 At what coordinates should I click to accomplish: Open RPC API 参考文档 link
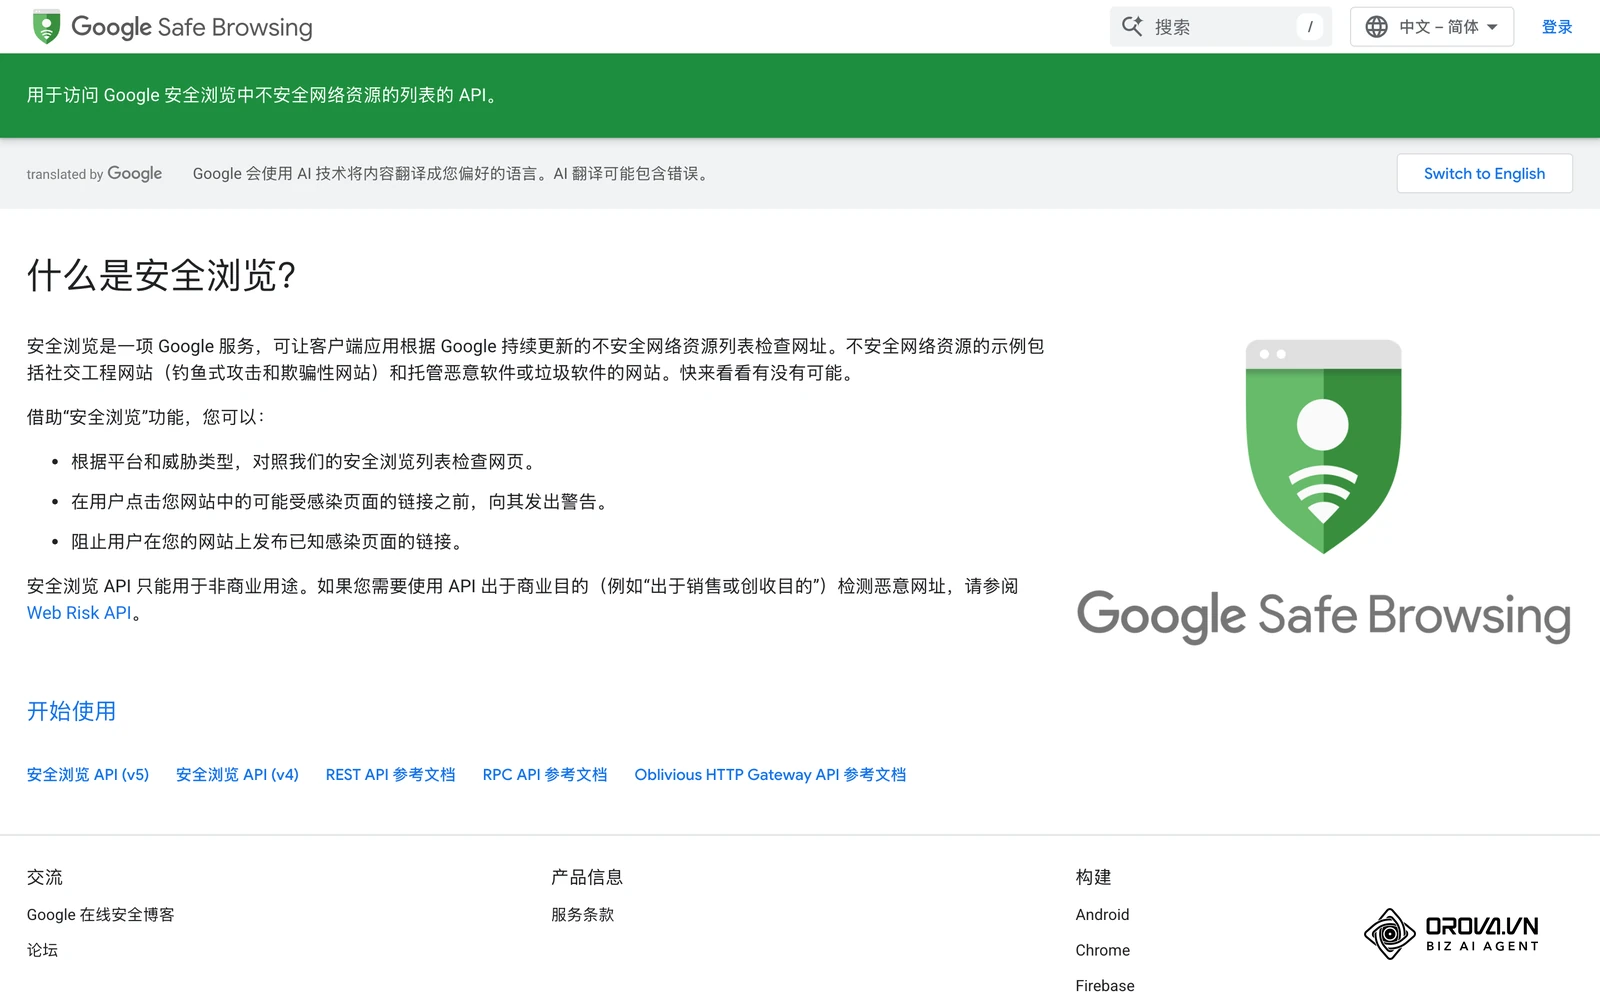545,775
